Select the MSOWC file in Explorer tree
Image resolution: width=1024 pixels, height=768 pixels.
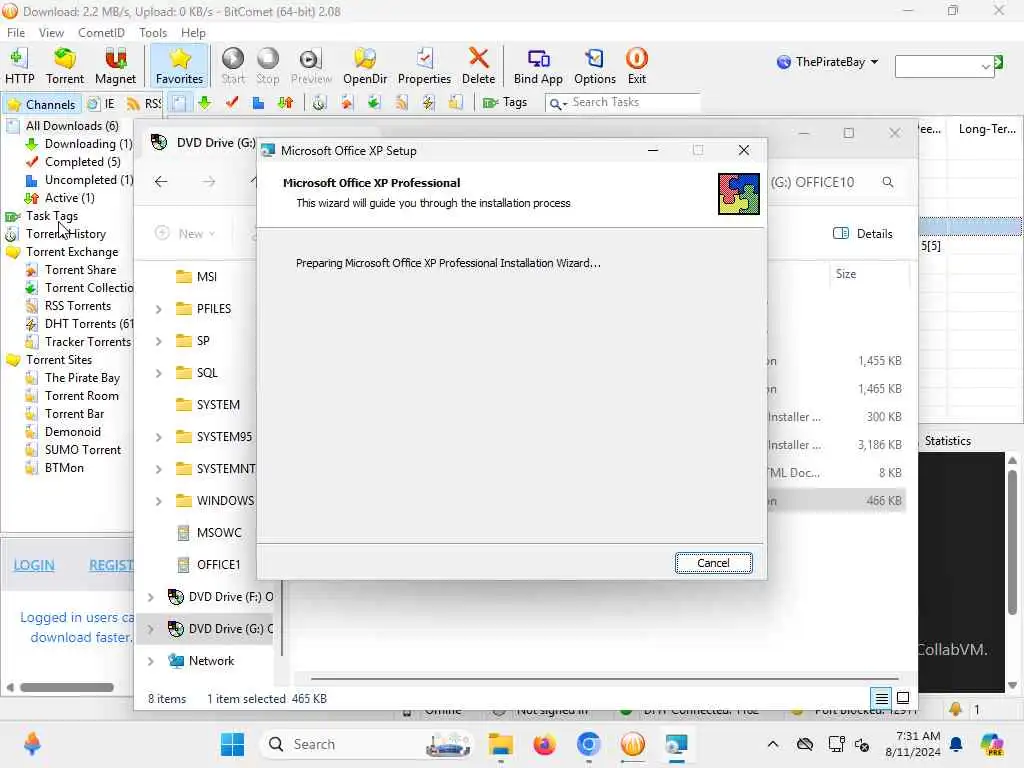pos(209,533)
